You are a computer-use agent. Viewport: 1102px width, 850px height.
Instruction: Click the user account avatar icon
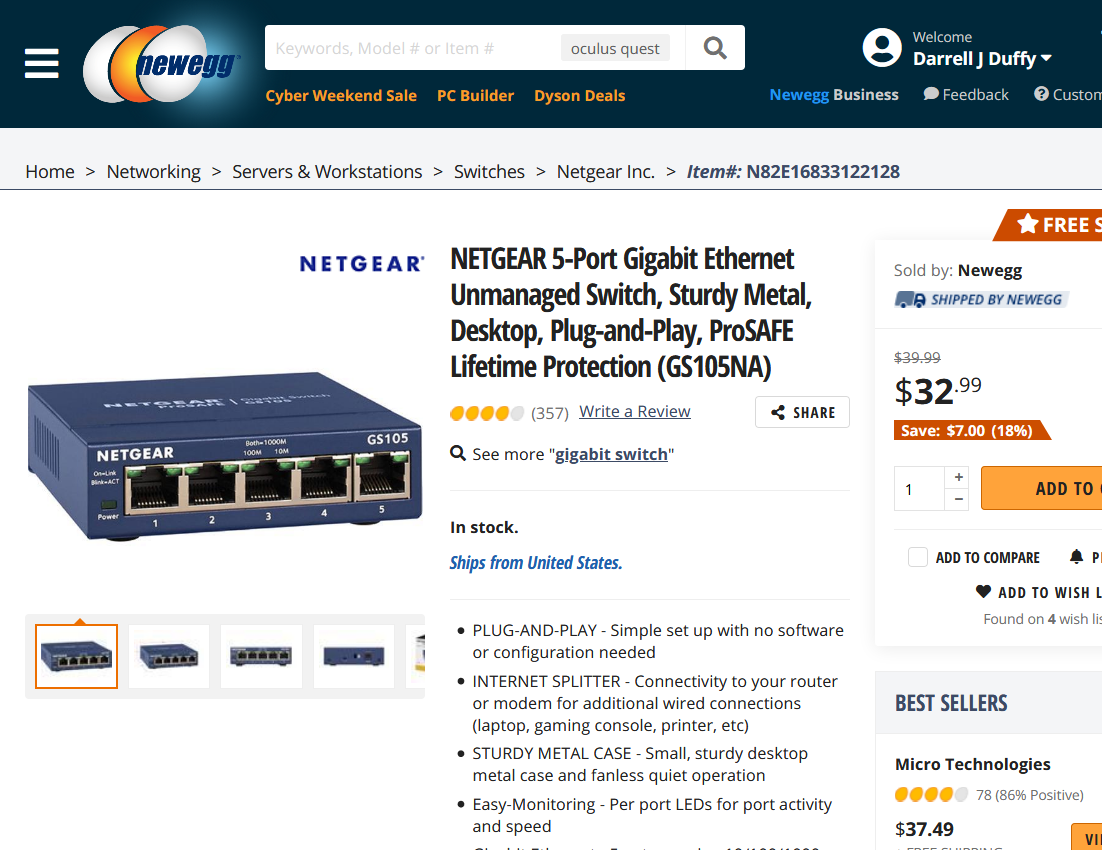click(881, 48)
